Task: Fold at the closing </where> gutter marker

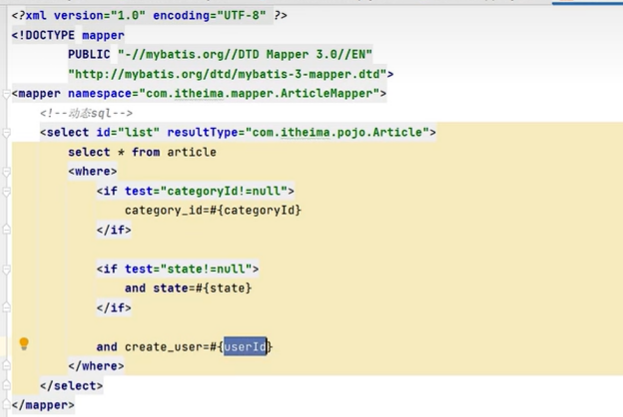Action: click(6, 365)
